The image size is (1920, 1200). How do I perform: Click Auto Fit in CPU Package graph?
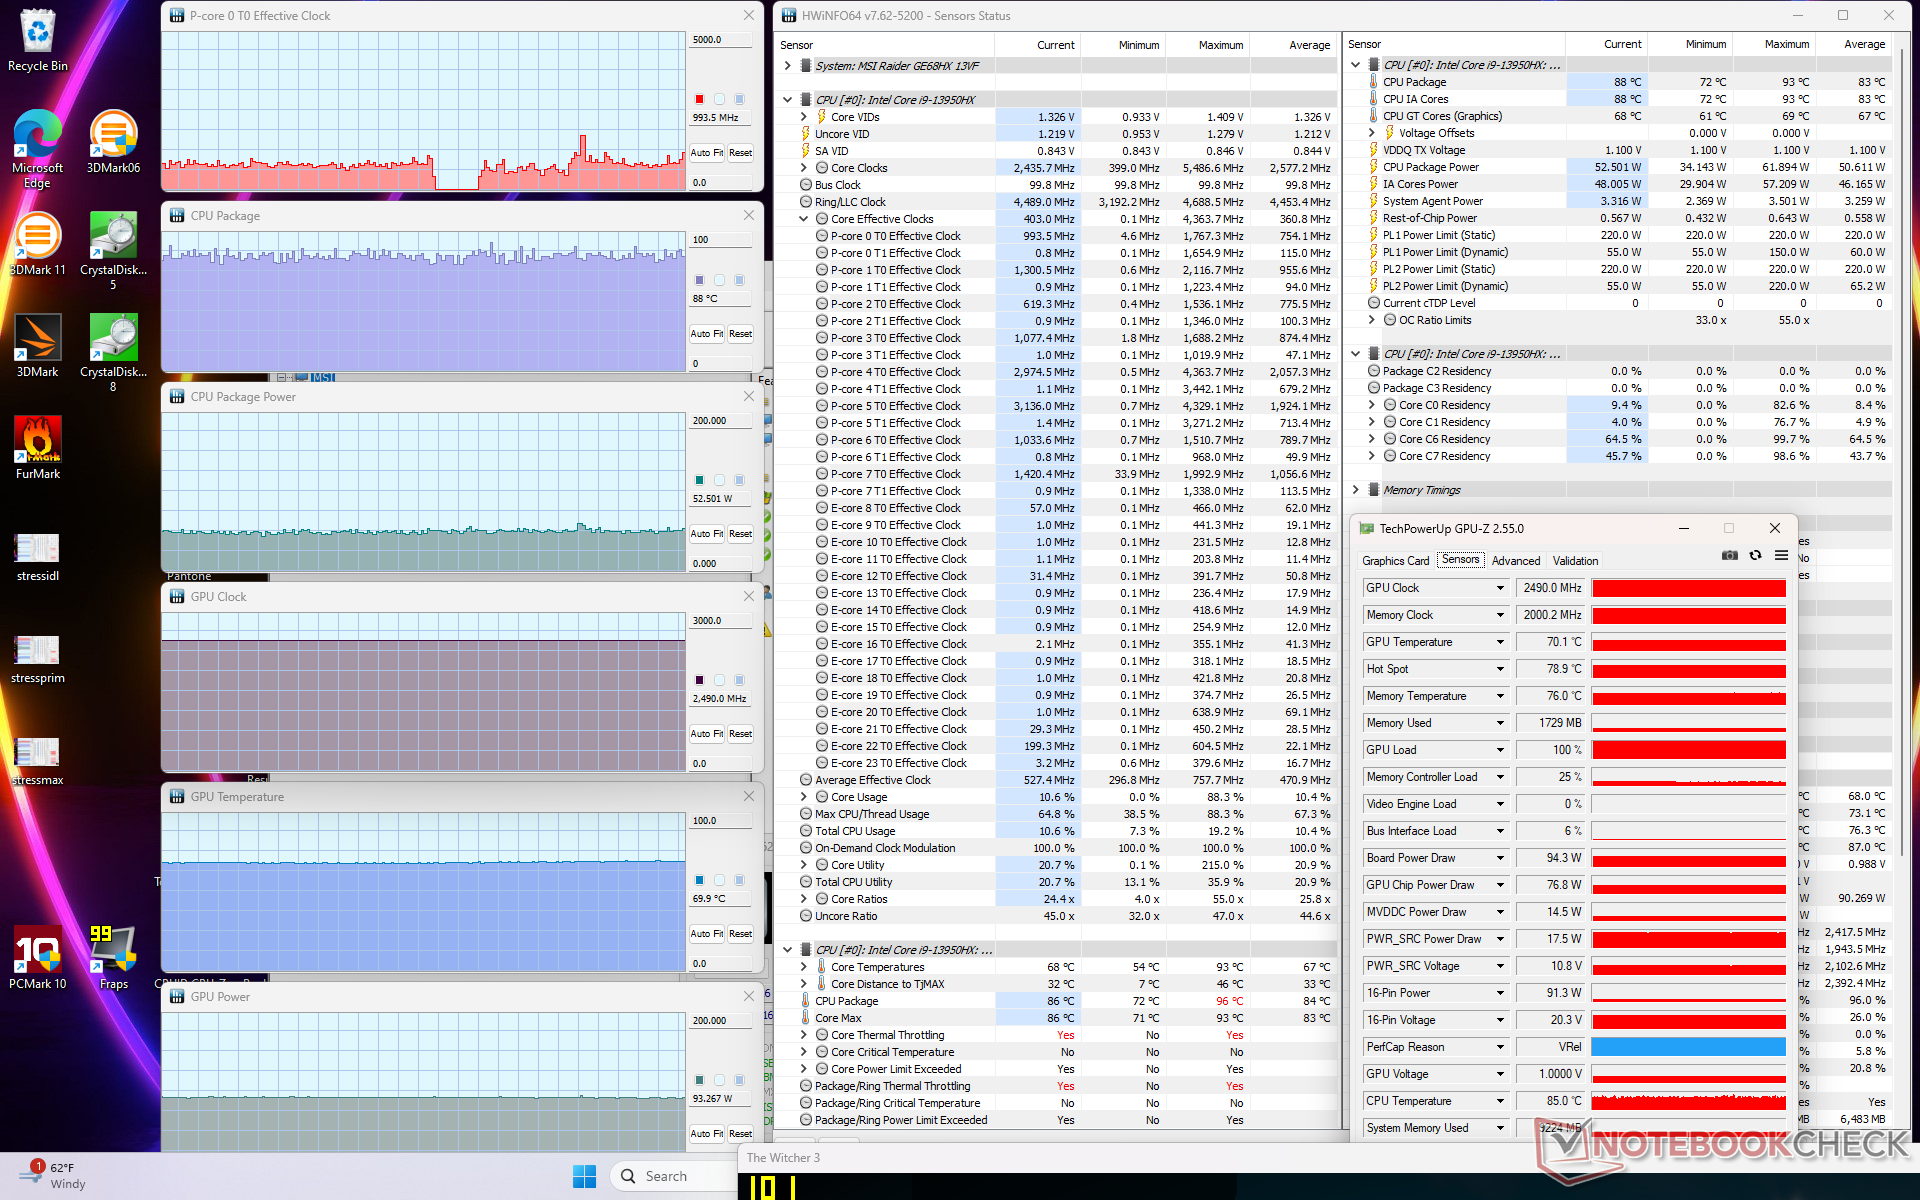(x=706, y=334)
